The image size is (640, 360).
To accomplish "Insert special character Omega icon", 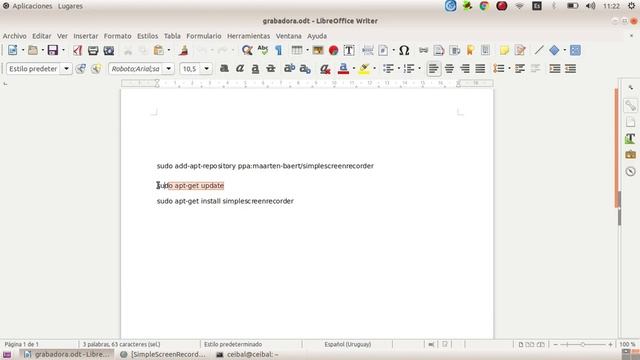I will [404, 50].
